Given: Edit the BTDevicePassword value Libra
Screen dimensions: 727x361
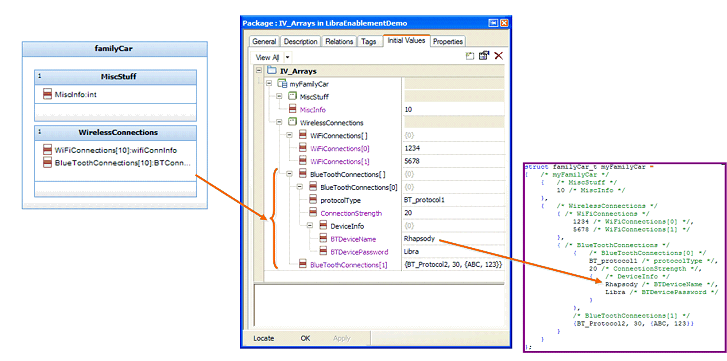Looking at the screenshot, I should (453, 252).
